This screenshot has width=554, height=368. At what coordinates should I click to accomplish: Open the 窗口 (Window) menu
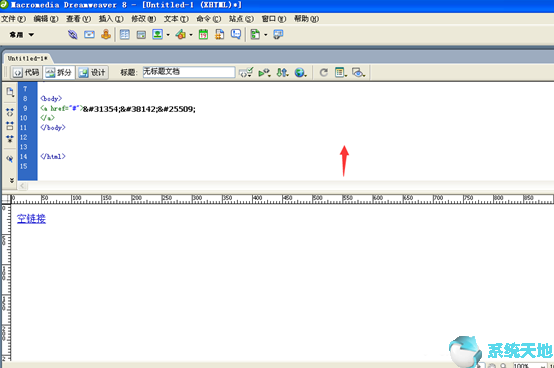pyautogui.click(x=274, y=19)
